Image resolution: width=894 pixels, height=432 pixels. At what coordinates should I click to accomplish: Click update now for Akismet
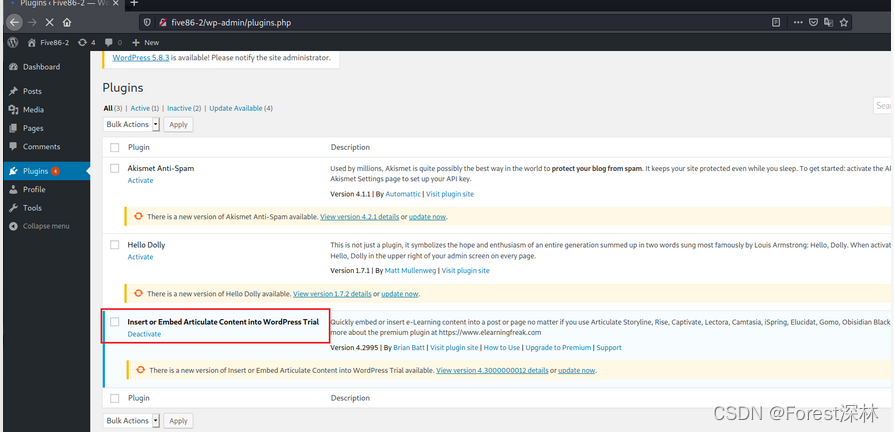point(428,217)
